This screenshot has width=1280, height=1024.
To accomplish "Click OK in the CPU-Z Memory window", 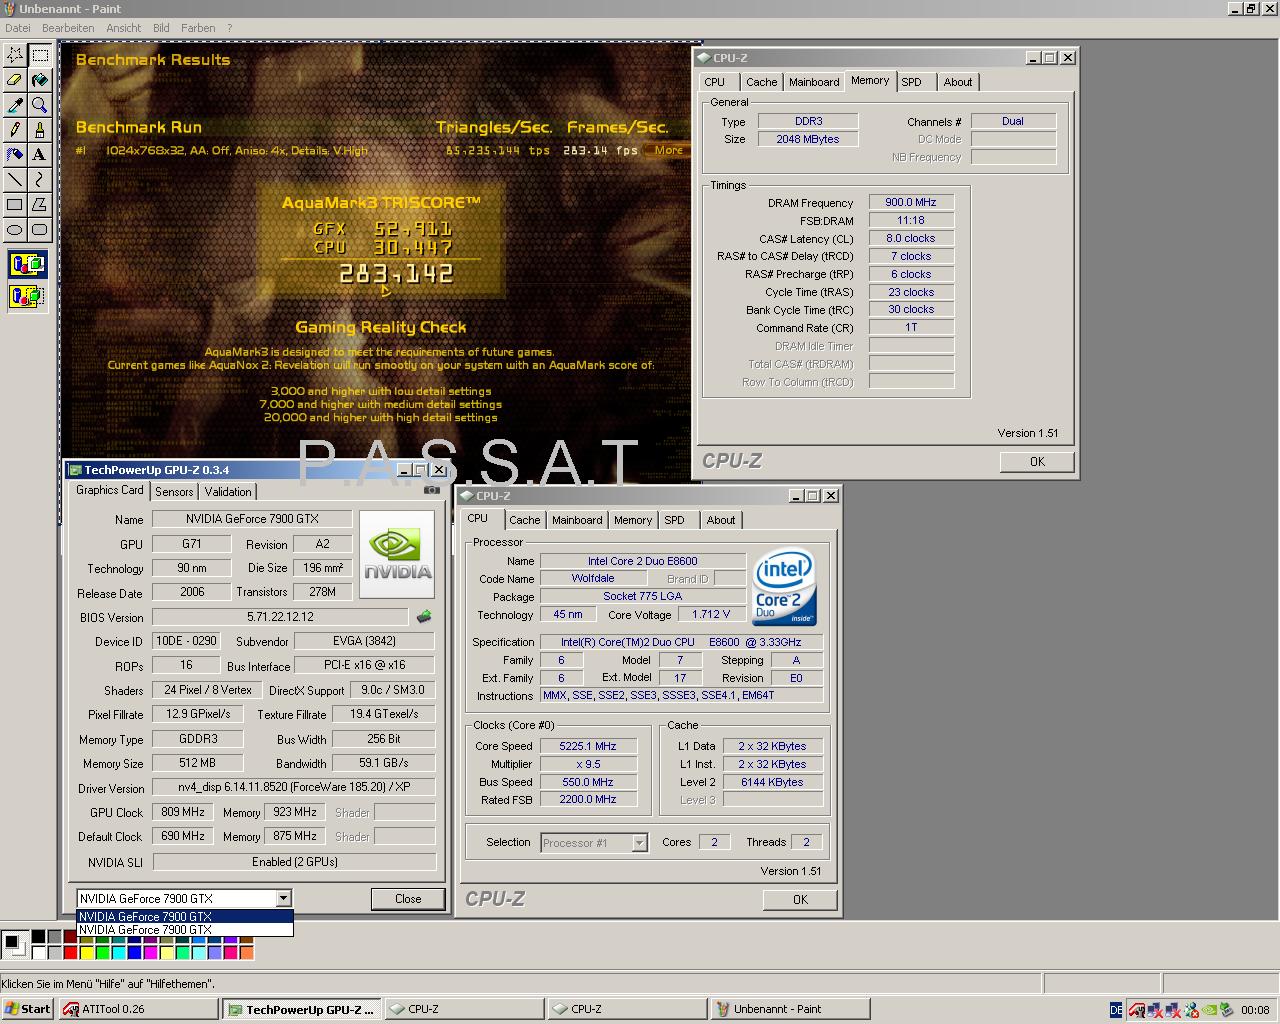I will coord(1037,462).
